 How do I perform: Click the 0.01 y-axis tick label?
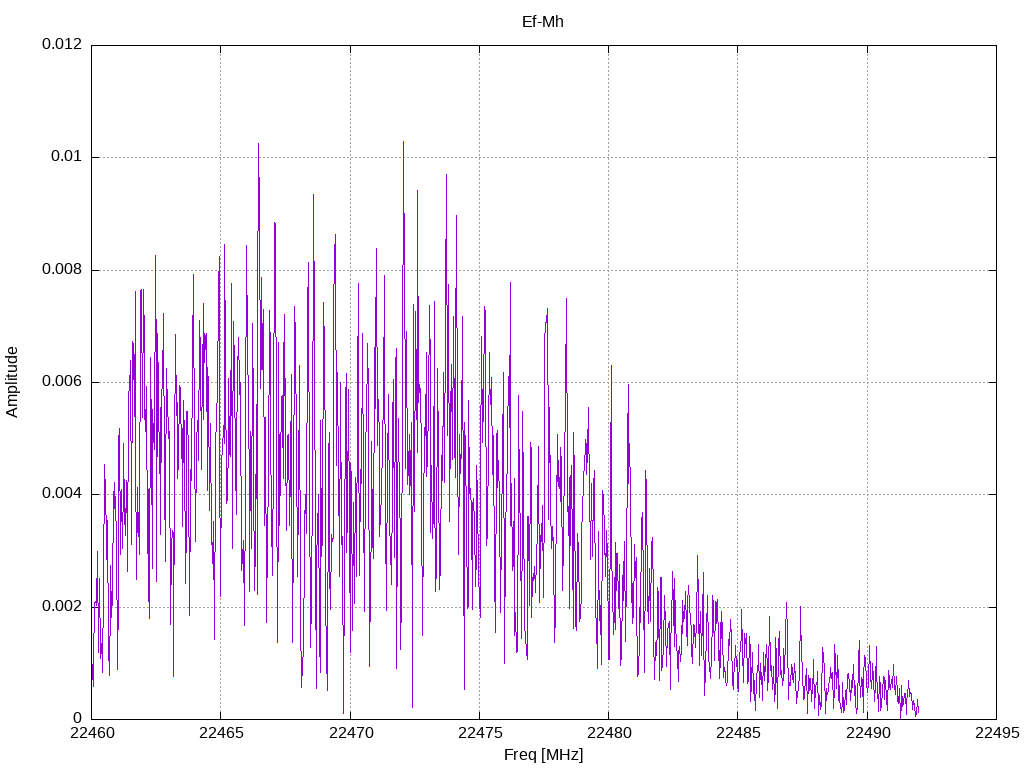[x=67, y=157]
